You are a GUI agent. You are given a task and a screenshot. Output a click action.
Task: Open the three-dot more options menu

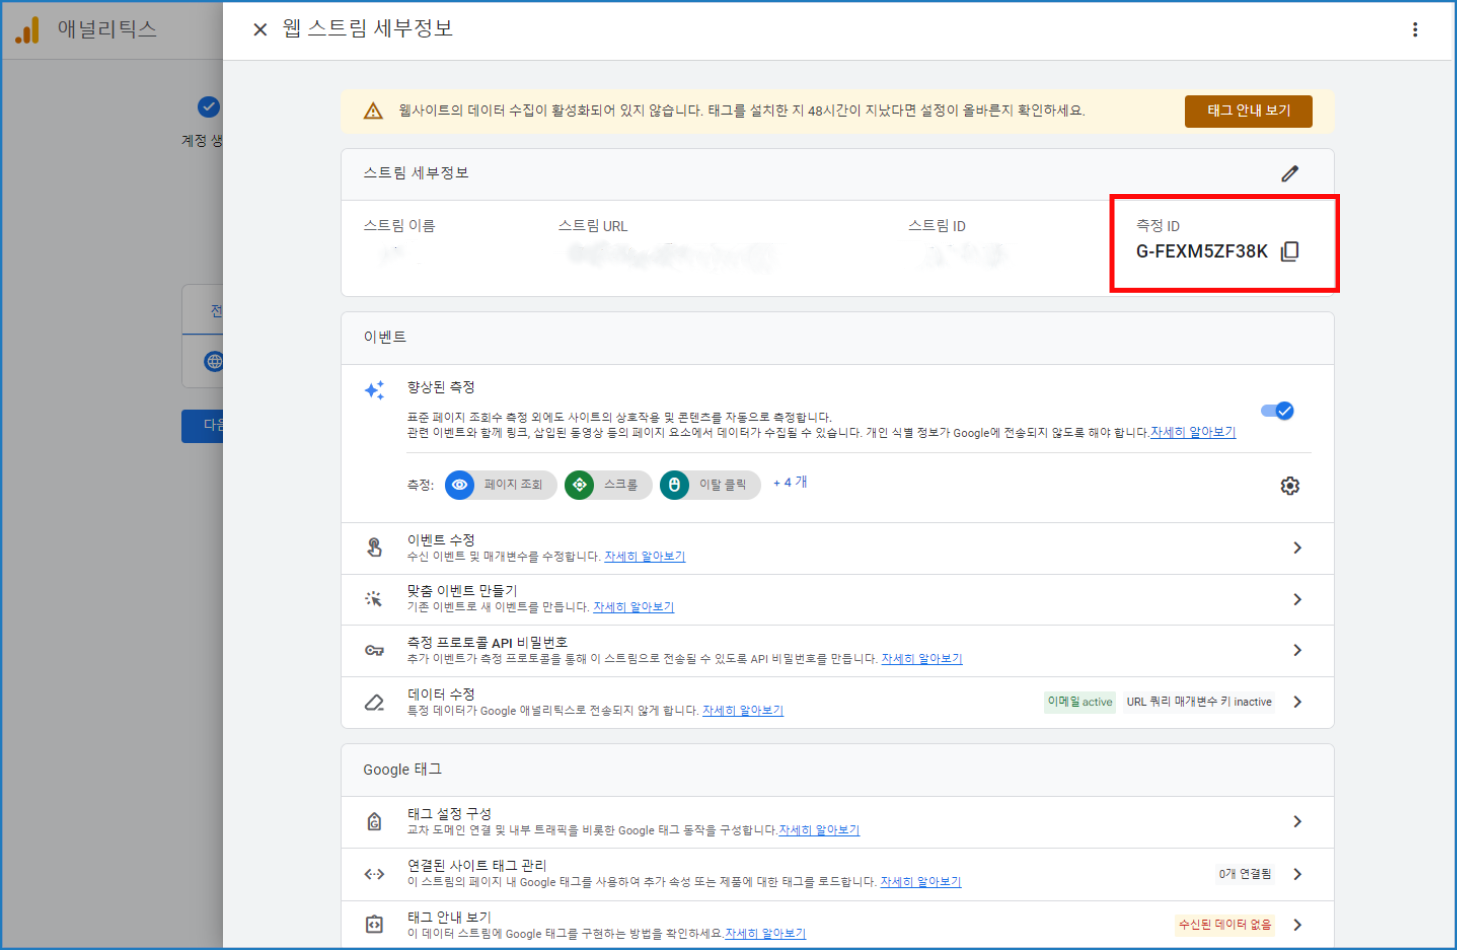[x=1414, y=30]
